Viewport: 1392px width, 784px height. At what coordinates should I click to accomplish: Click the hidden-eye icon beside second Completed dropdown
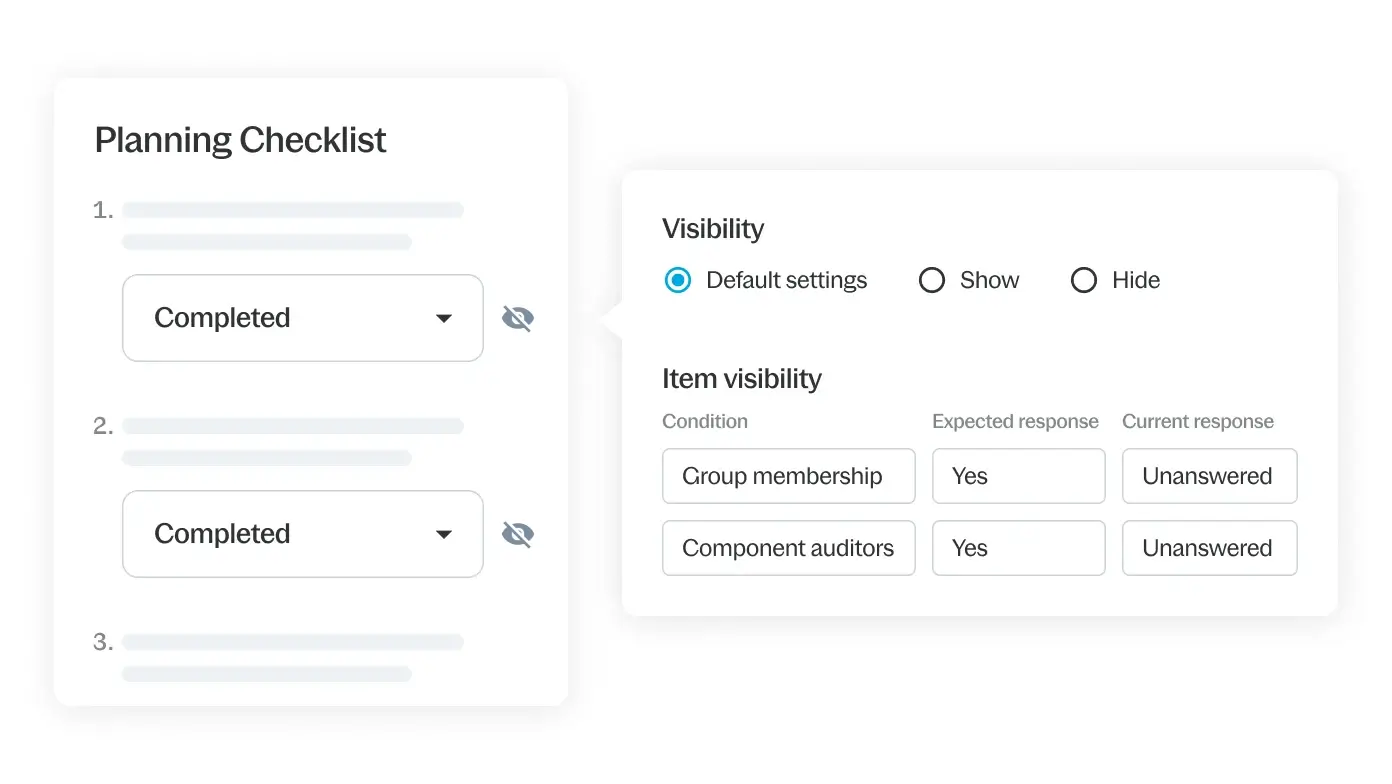(517, 535)
